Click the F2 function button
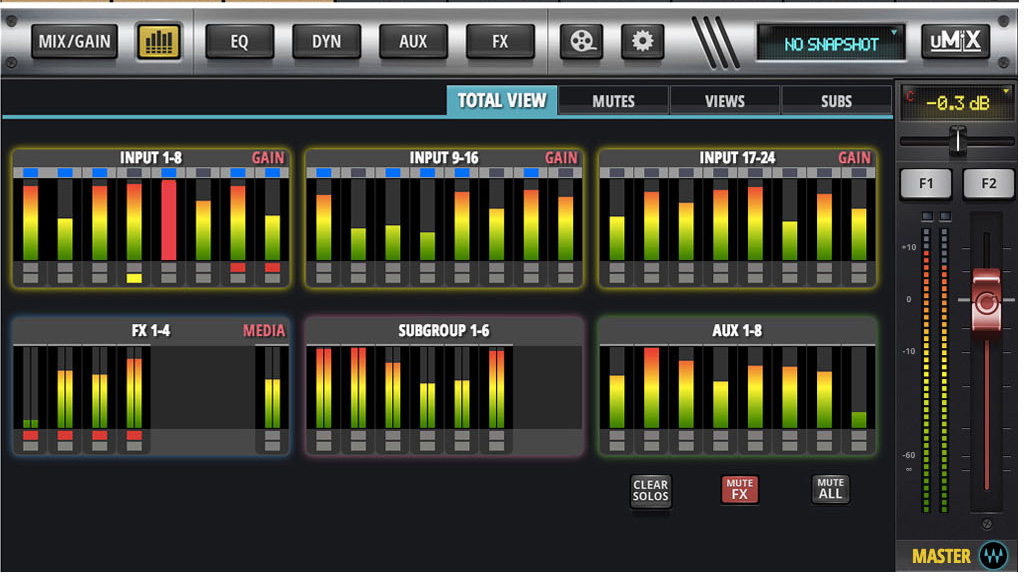This screenshot has height=576, width=1025. click(x=988, y=184)
